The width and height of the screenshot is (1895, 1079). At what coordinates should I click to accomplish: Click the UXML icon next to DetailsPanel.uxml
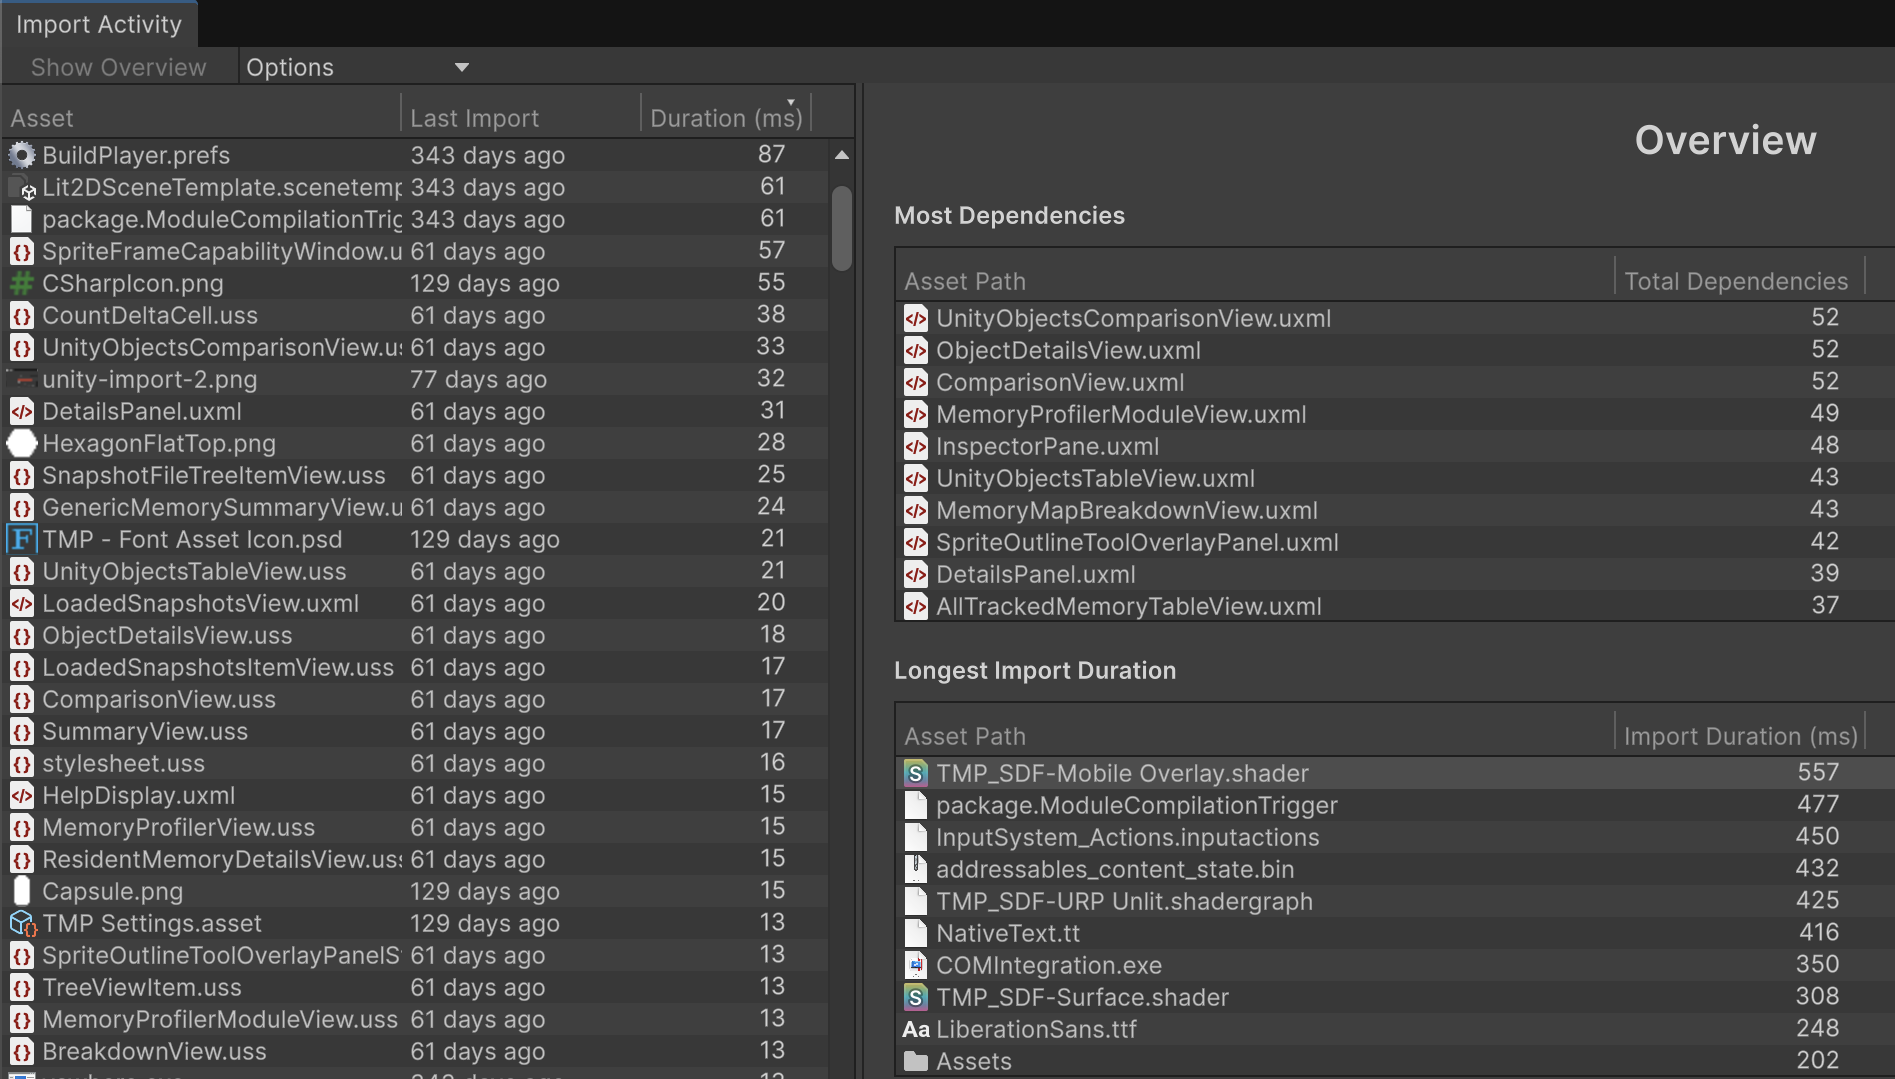pyautogui.click(x=22, y=411)
